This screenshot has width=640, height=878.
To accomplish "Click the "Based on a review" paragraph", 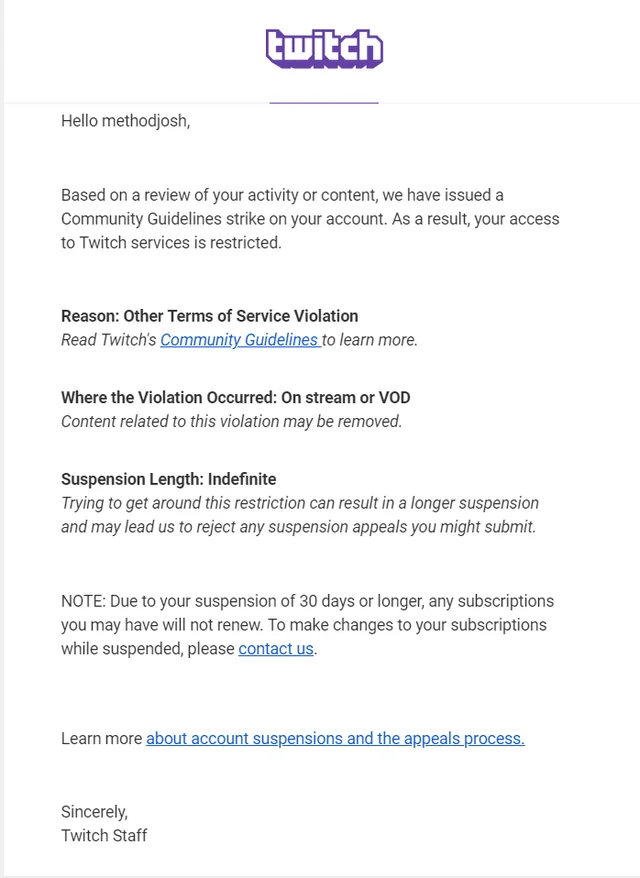I will [x=310, y=218].
